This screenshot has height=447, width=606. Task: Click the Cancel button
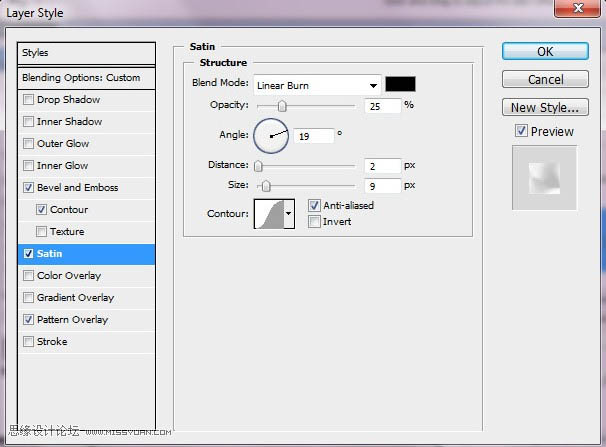pos(545,79)
